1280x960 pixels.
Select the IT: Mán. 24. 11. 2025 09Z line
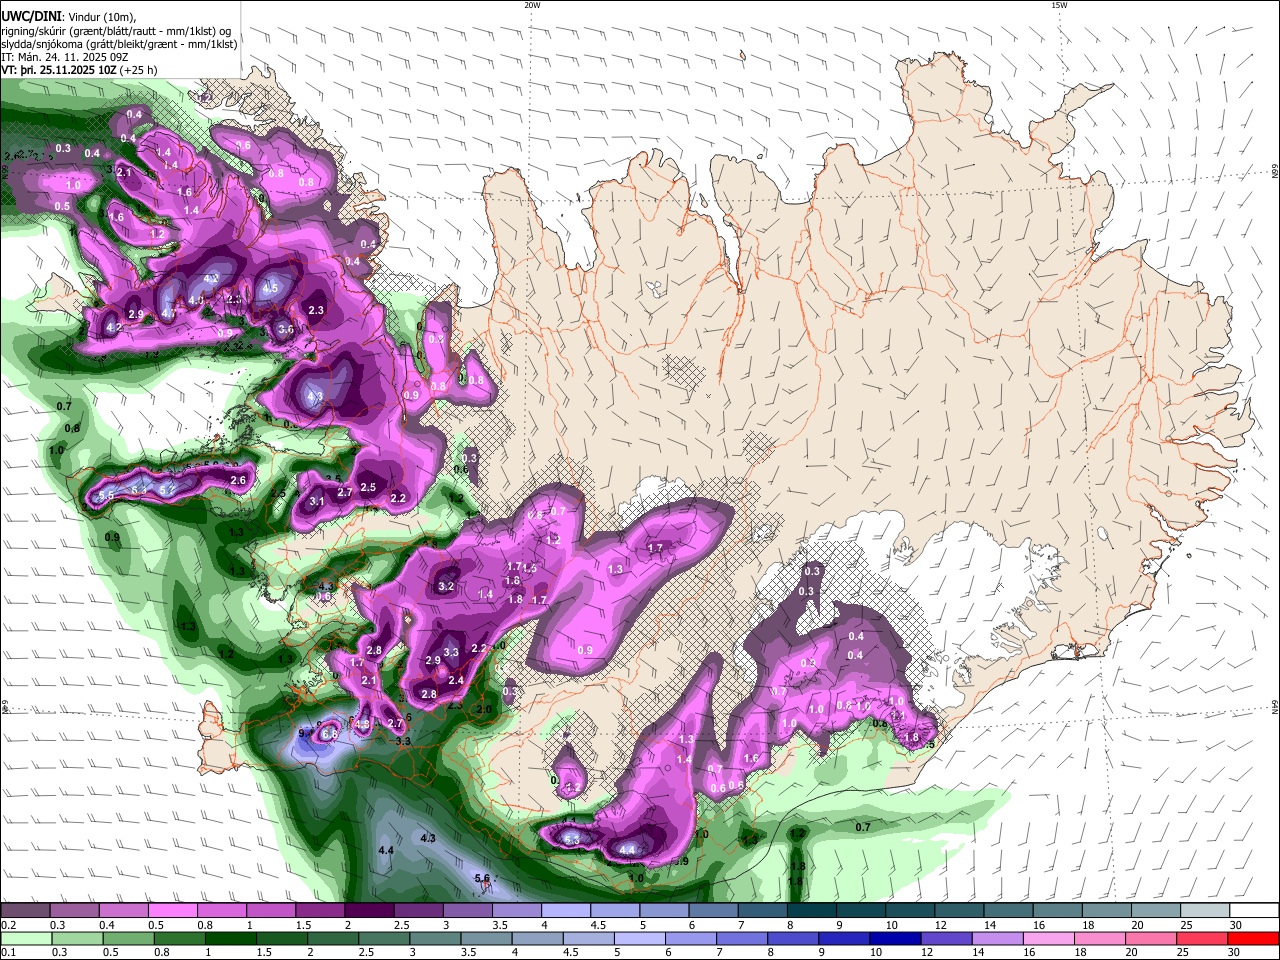click(64, 57)
